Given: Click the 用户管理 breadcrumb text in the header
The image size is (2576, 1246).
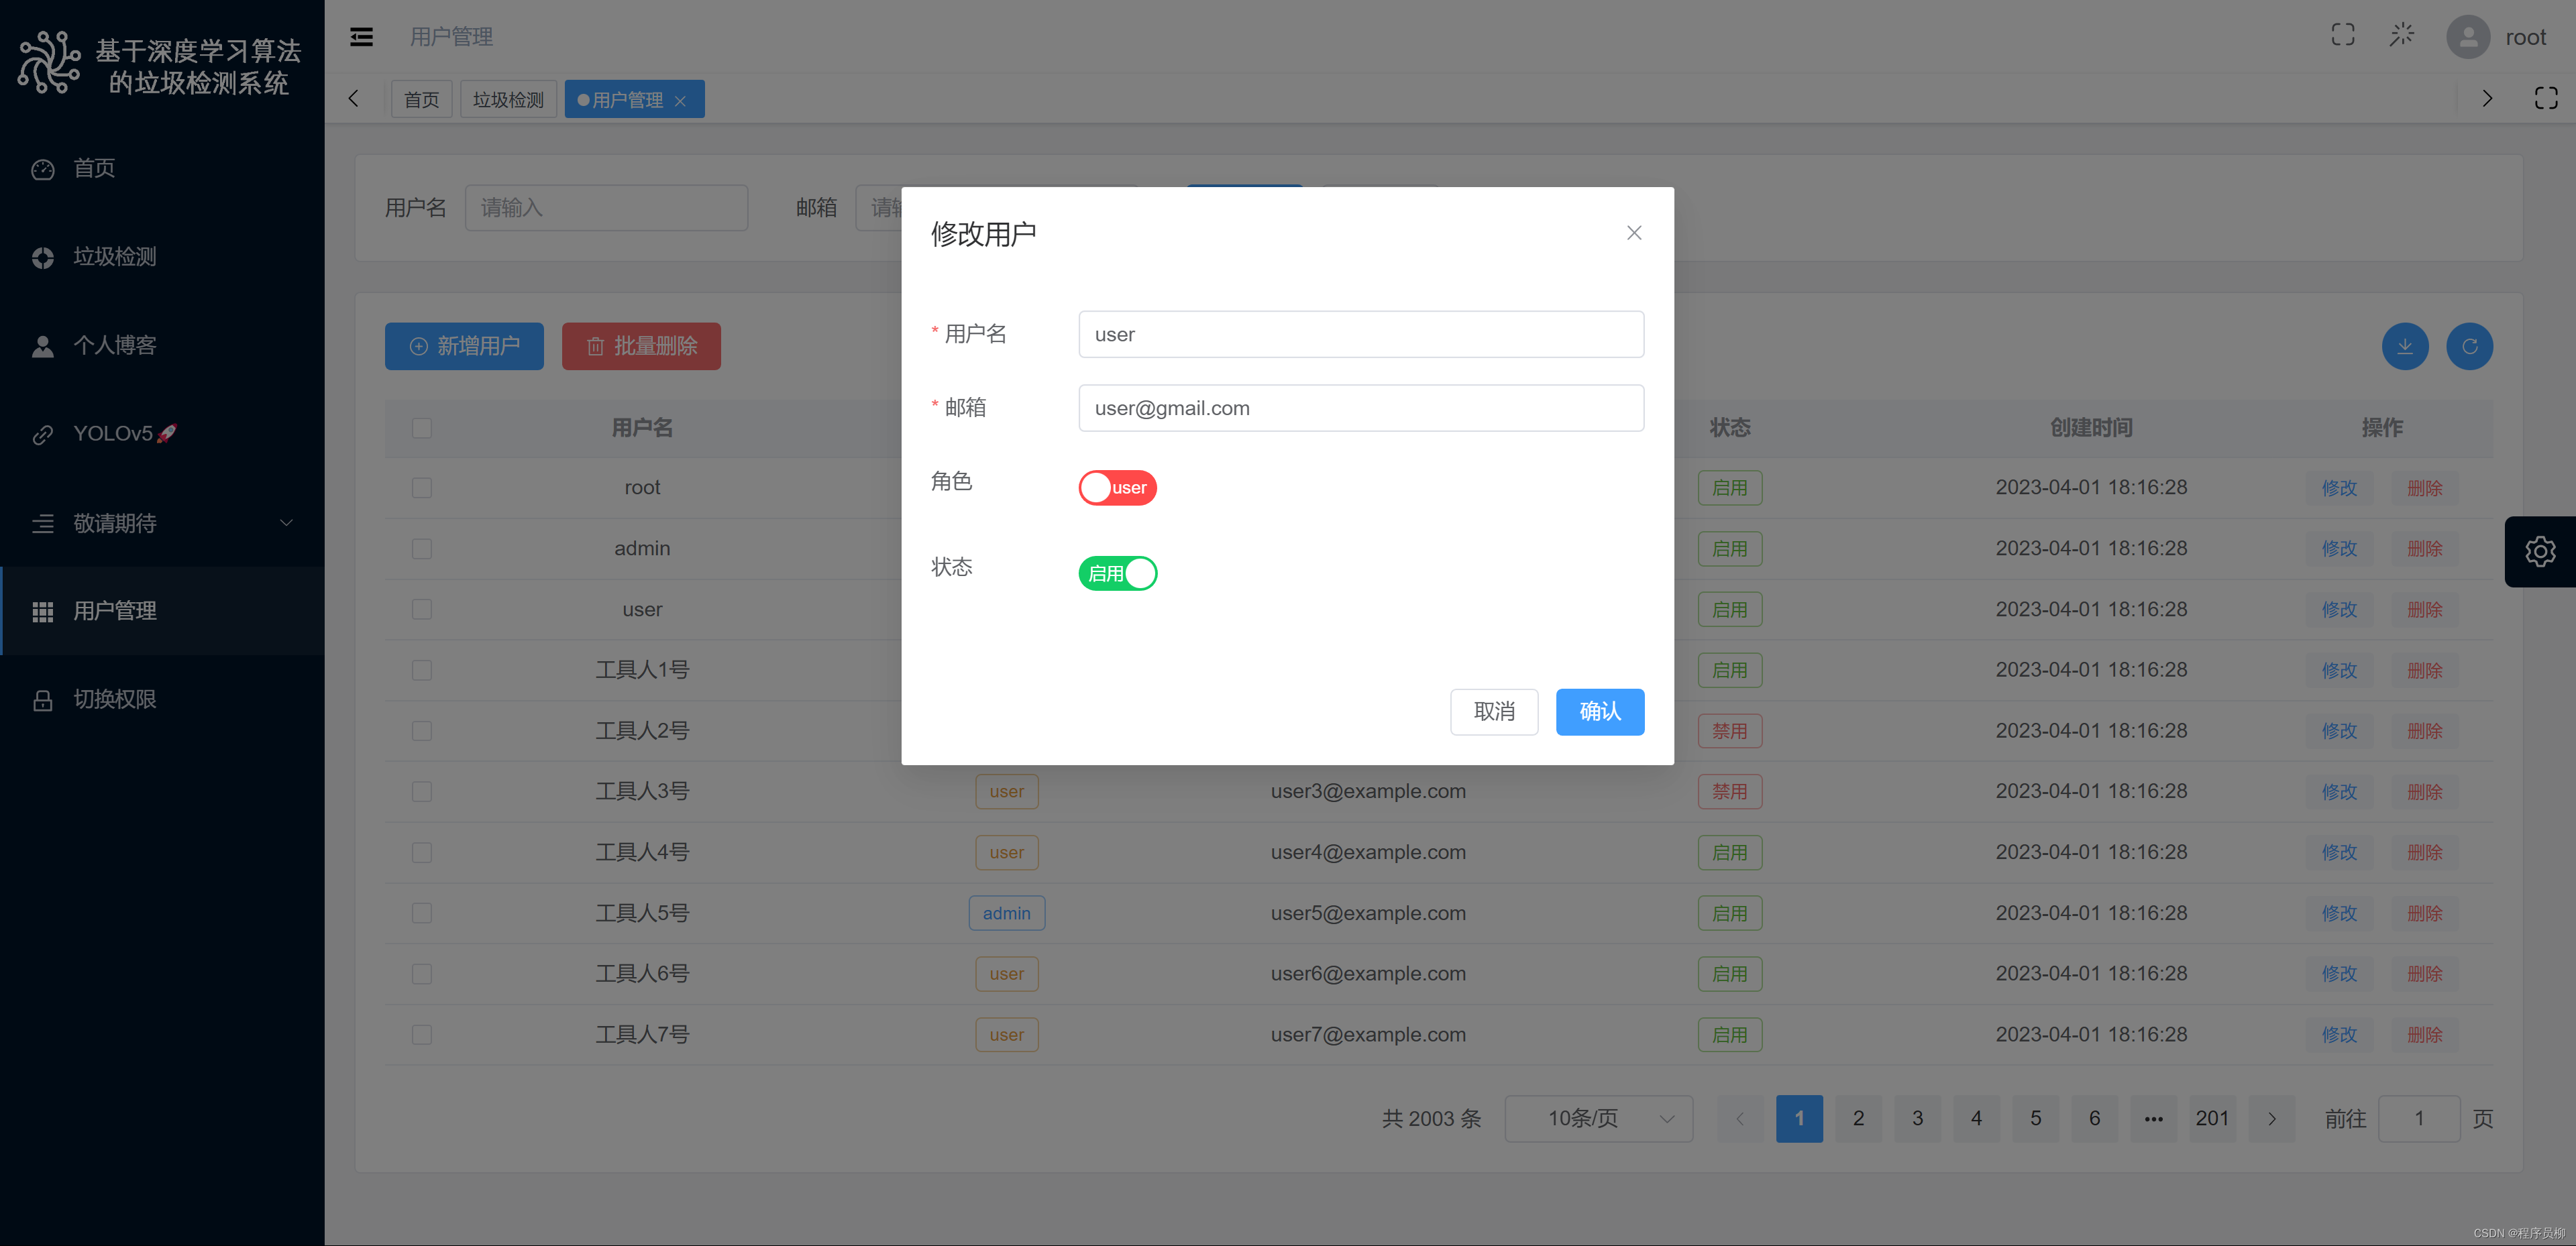Looking at the screenshot, I should coord(451,37).
